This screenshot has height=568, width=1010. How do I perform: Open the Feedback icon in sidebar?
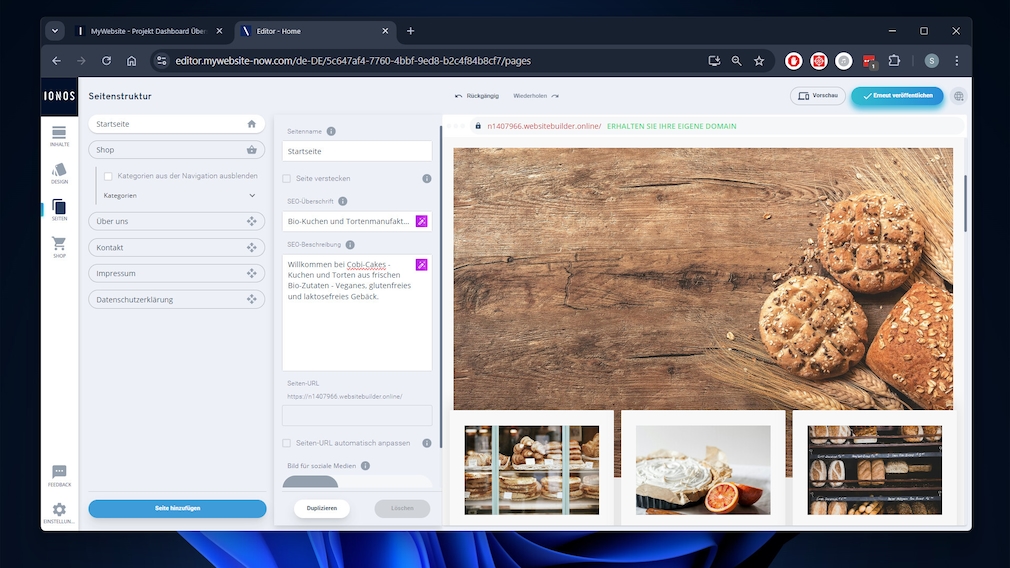point(59,475)
